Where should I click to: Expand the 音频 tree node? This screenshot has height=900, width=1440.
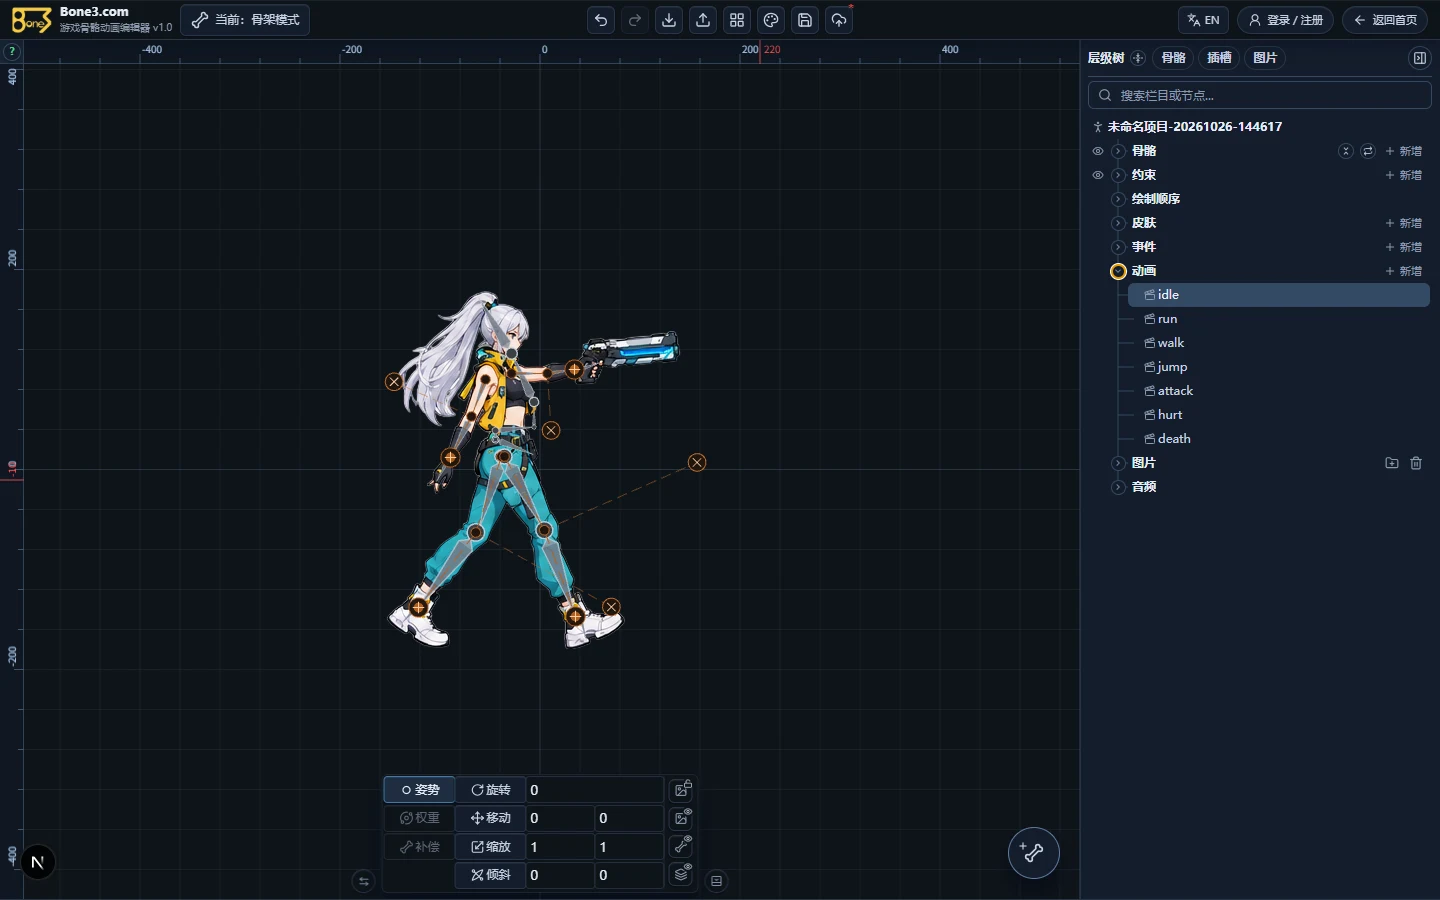pyautogui.click(x=1118, y=487)
